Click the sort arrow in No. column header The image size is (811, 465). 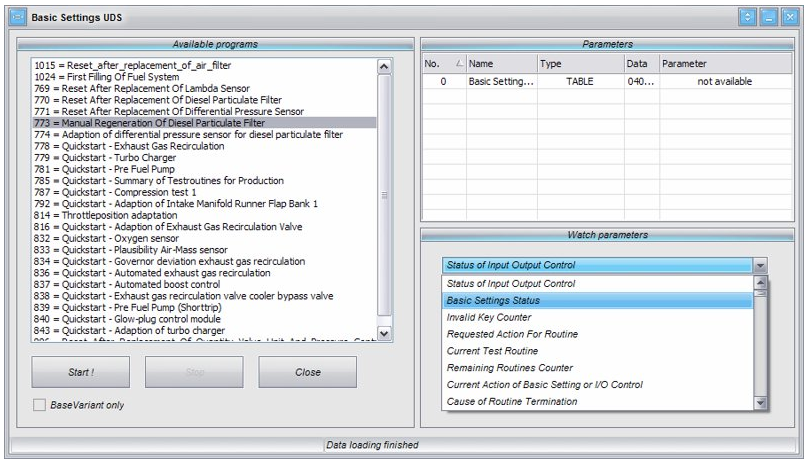[458, 64]
